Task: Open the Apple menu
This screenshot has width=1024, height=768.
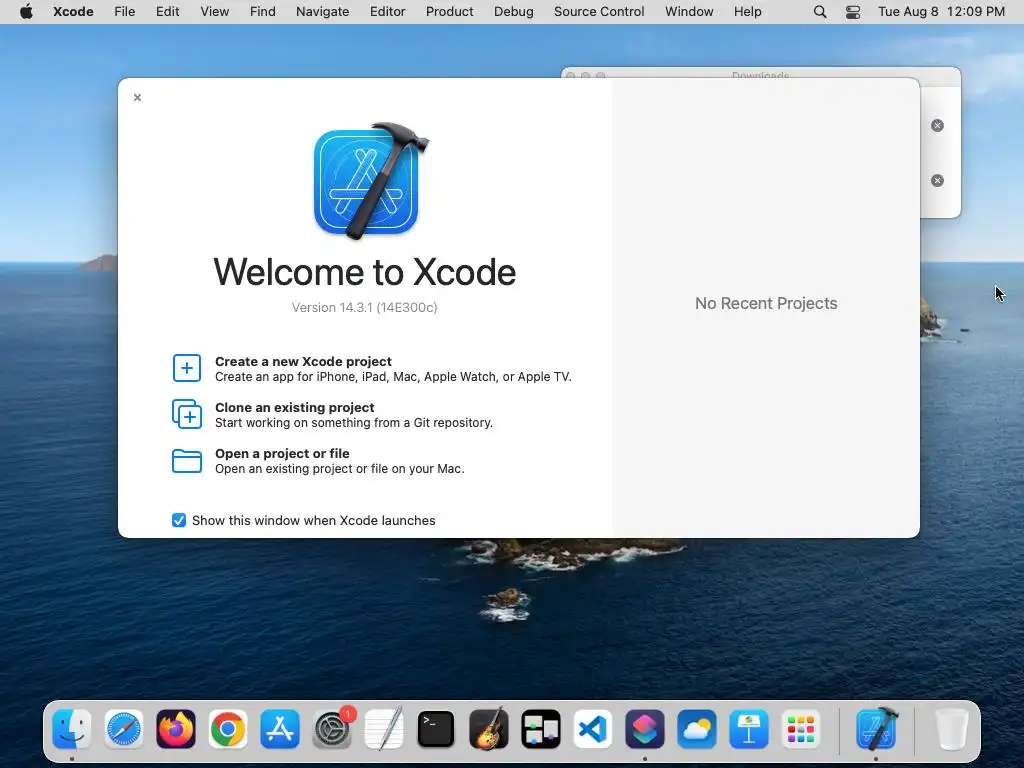Action: pos(26,12)
